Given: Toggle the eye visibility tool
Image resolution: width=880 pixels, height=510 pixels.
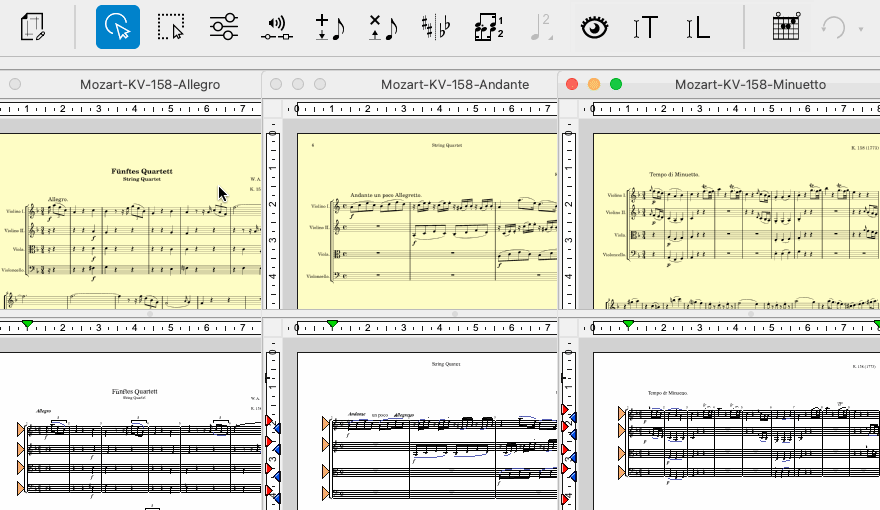Looking at the screenshot, I should [x=594, y=27].
